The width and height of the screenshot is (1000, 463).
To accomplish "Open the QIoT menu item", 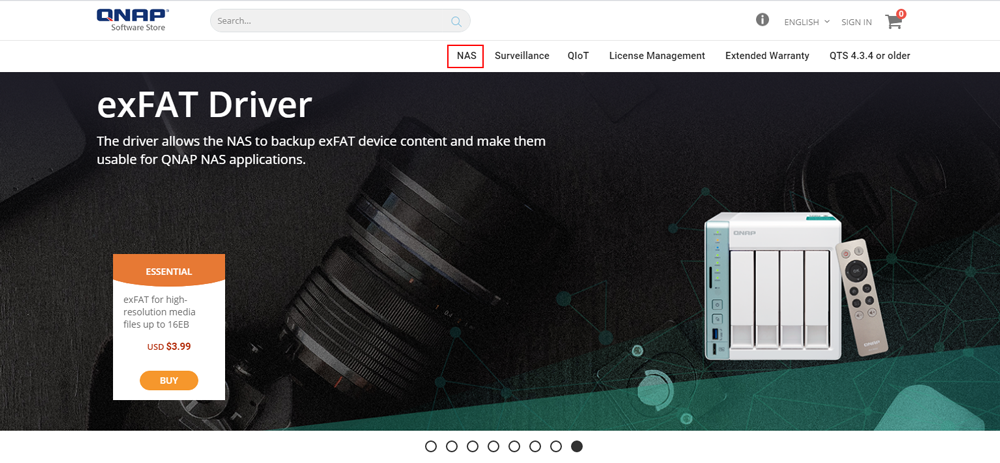I will (x=578, y=56).
